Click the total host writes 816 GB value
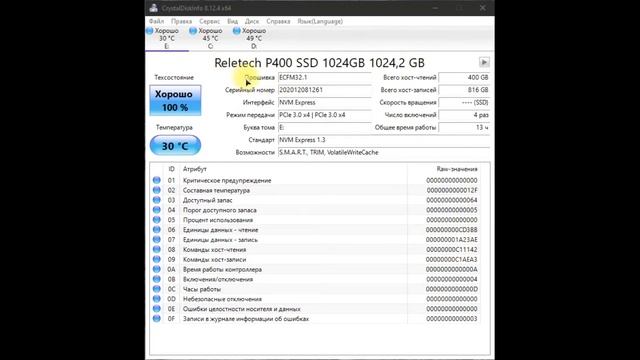The width and height of the screenshot is (640, 360). (x=464, y=90)
